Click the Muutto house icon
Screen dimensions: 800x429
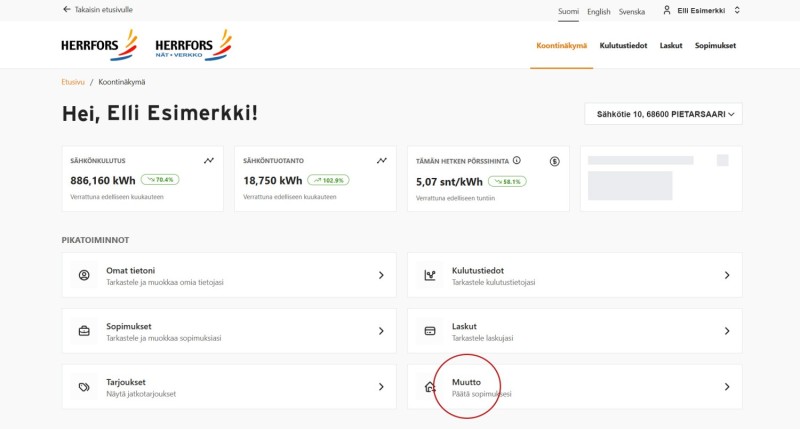(430, 387)
